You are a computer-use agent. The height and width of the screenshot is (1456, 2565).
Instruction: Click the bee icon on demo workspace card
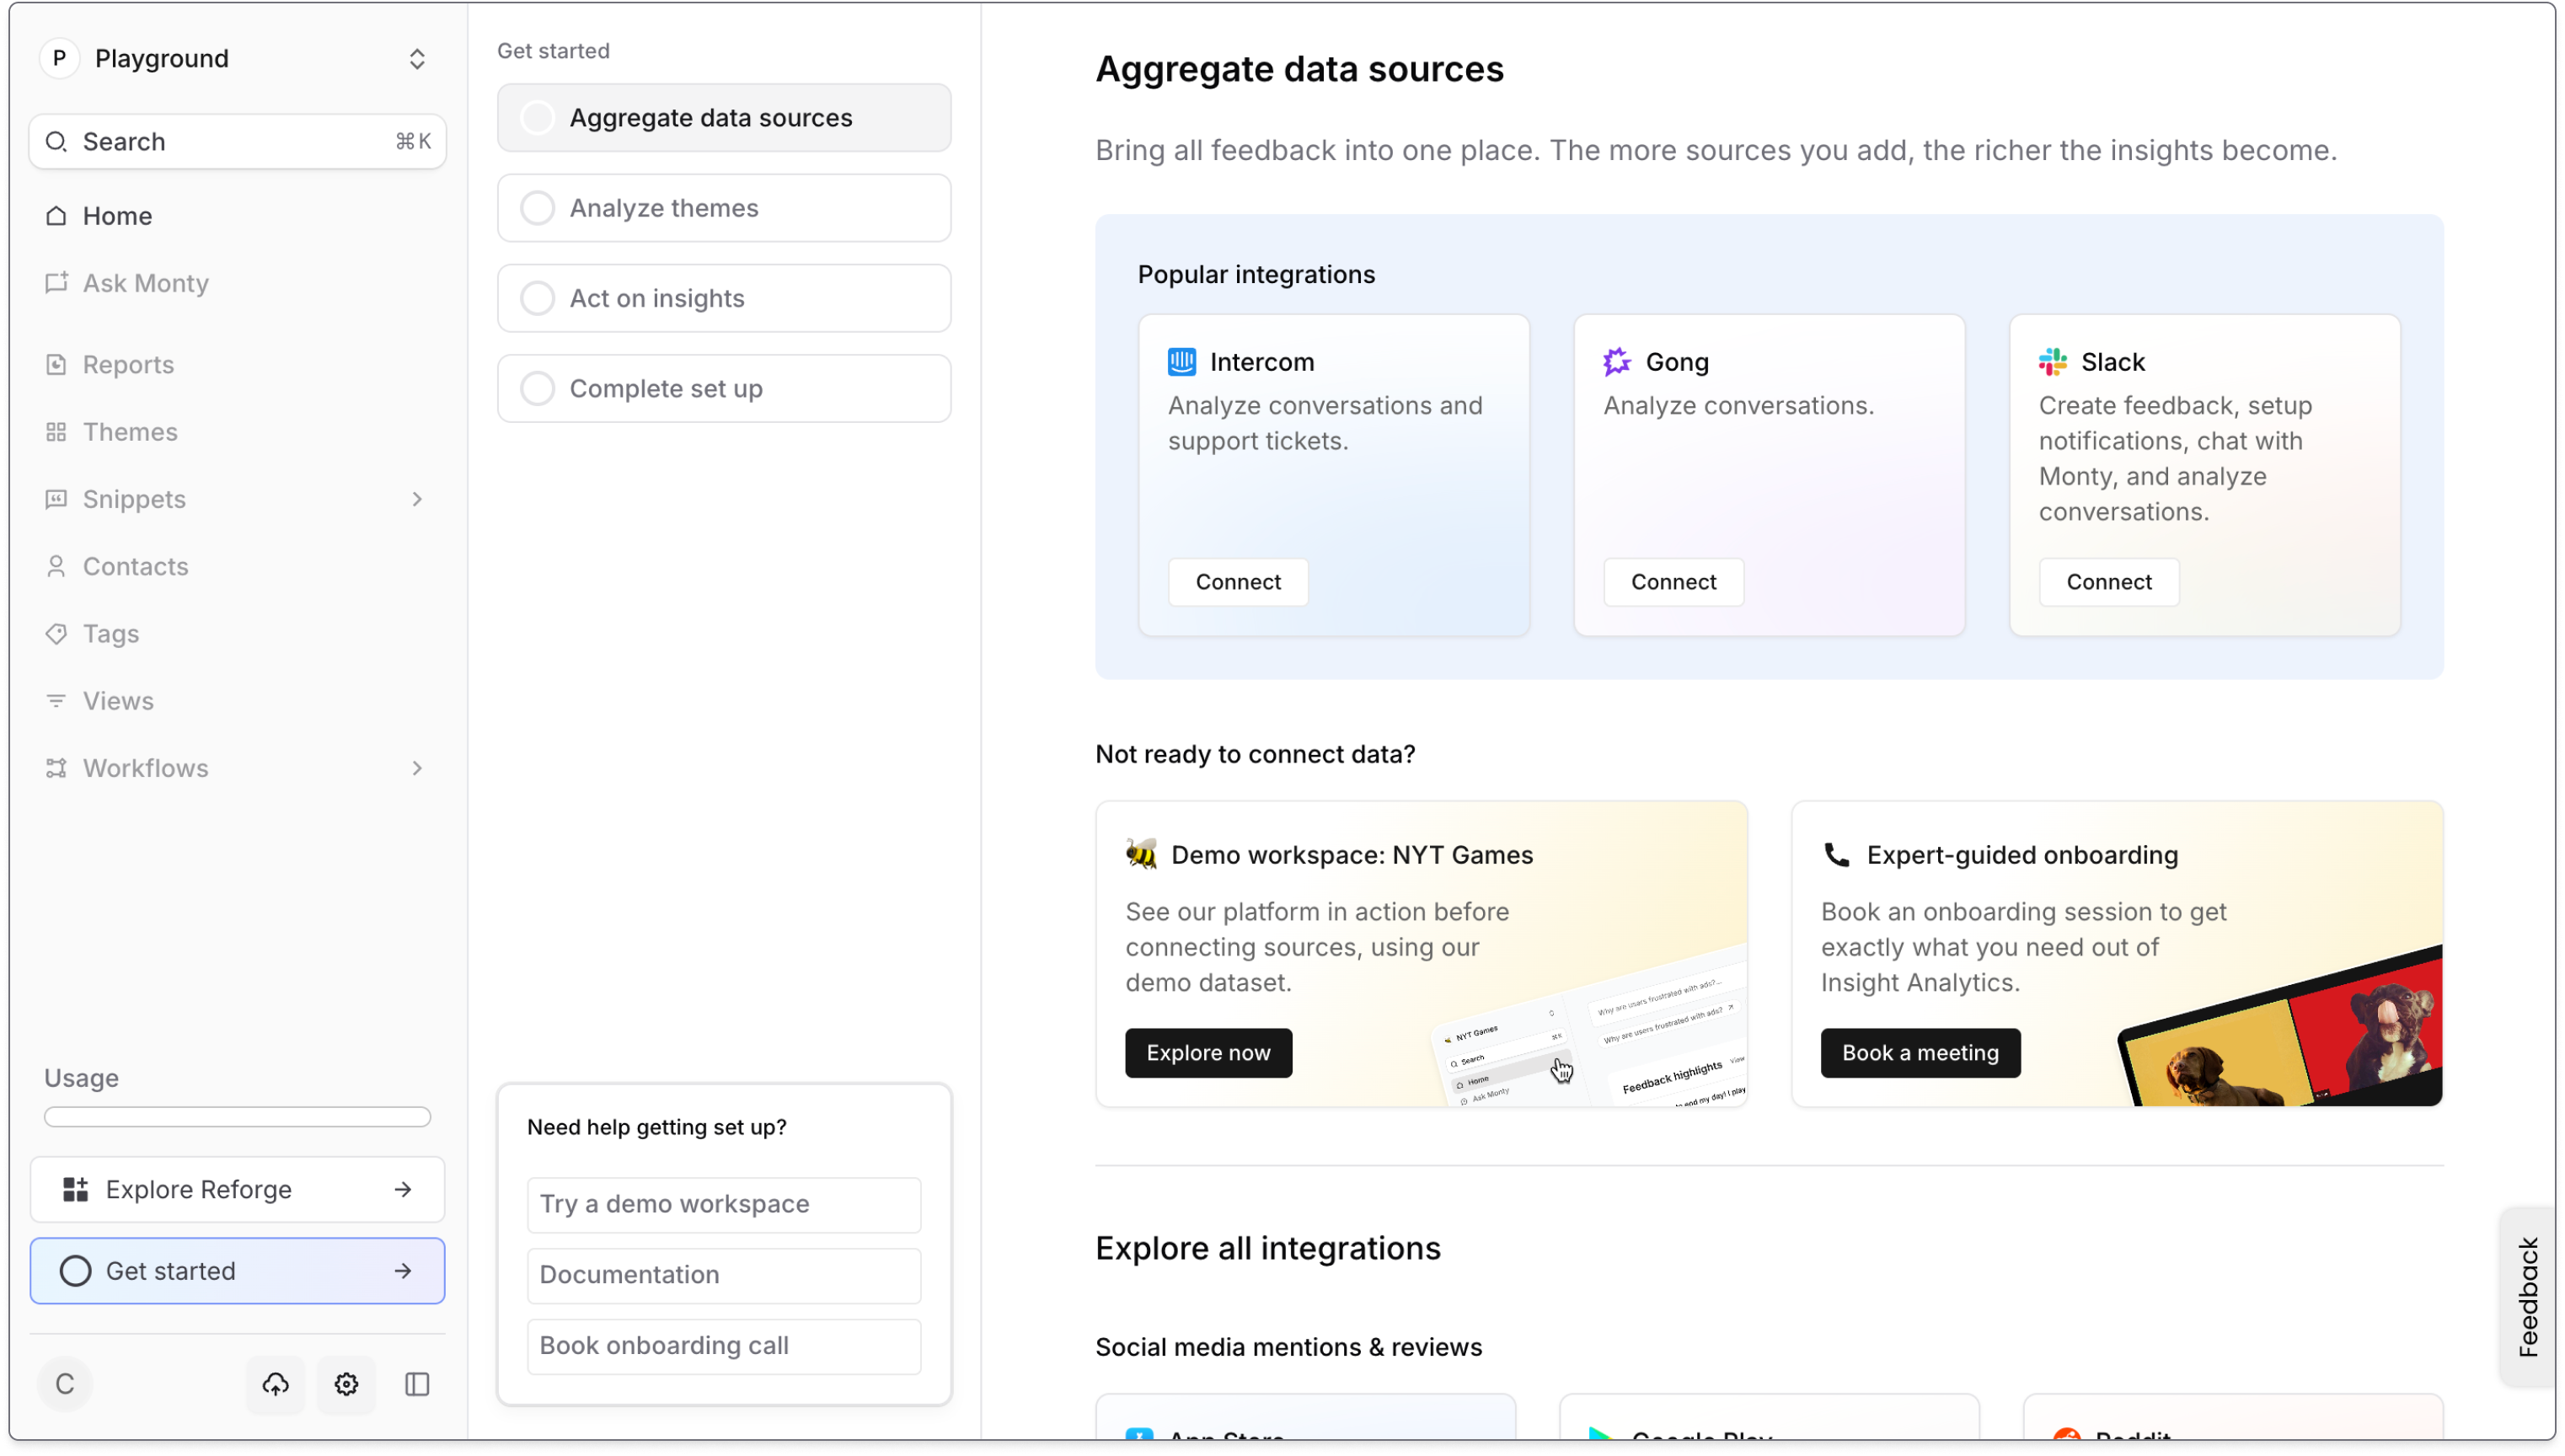coord(1141,855)
